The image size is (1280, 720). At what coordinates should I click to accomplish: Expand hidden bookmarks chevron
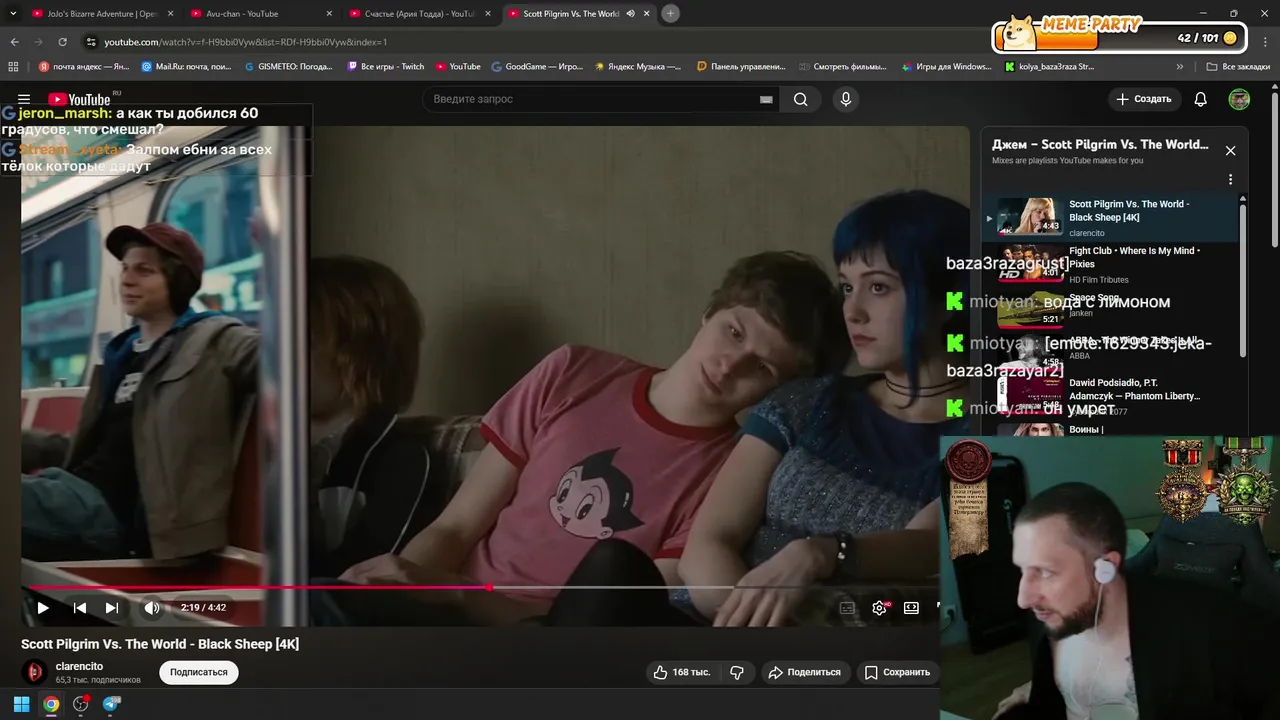coord(1180,67)
